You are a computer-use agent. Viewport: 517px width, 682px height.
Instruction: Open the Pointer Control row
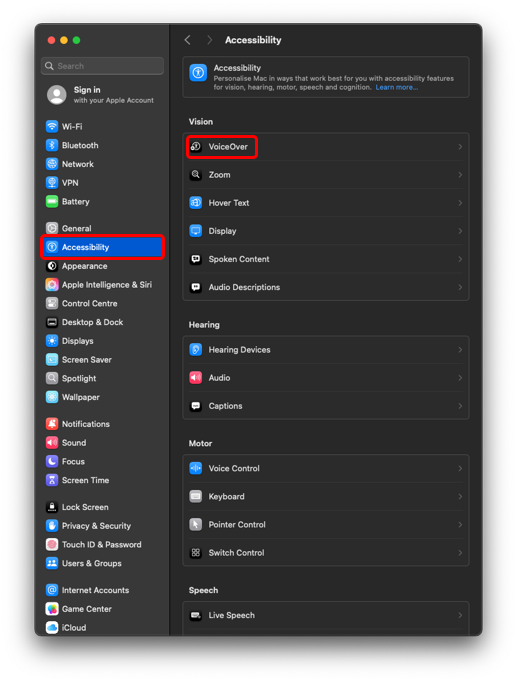pos(326,525)
